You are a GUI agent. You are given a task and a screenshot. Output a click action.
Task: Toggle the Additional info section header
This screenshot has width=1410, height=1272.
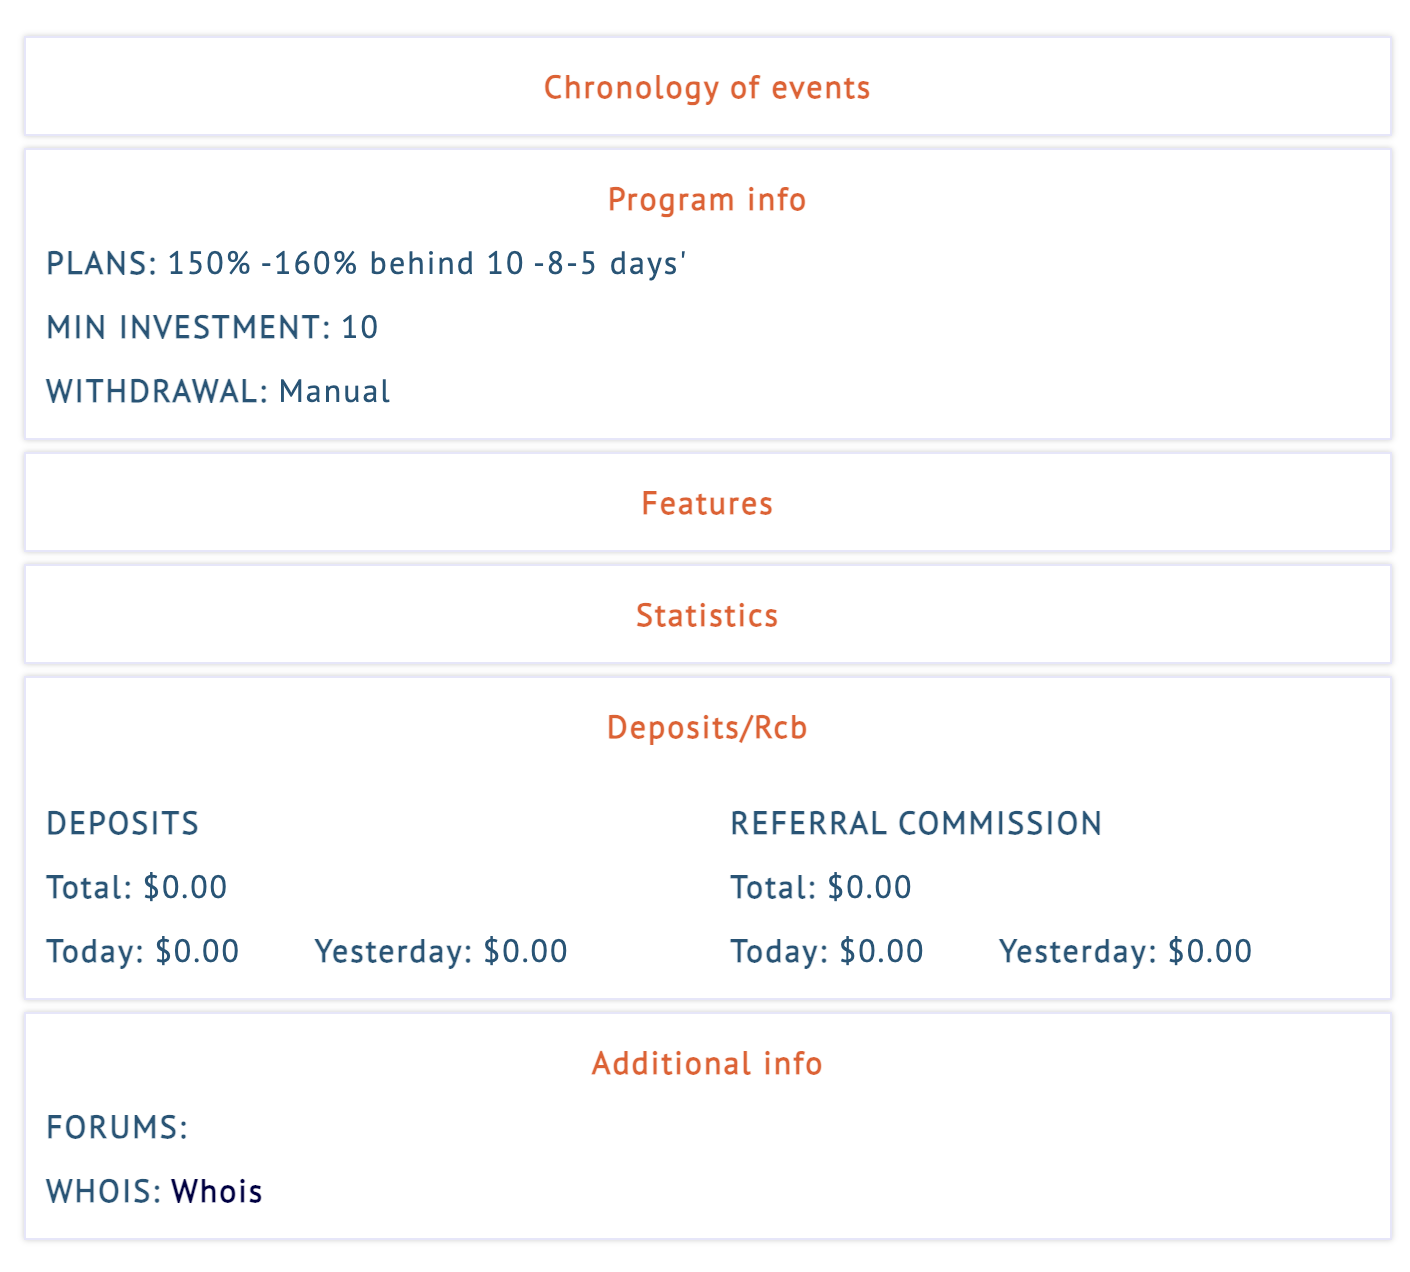pos(706,1064)
